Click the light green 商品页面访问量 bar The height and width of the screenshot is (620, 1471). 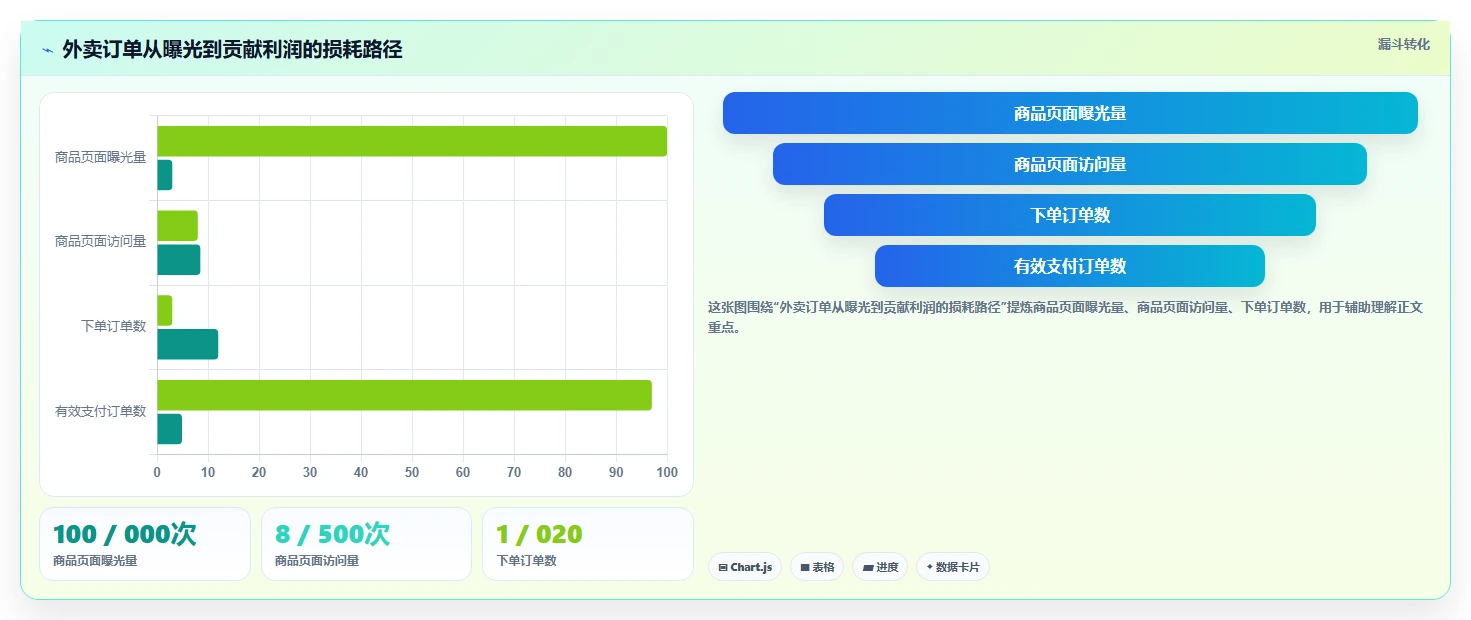click(177, 226)
